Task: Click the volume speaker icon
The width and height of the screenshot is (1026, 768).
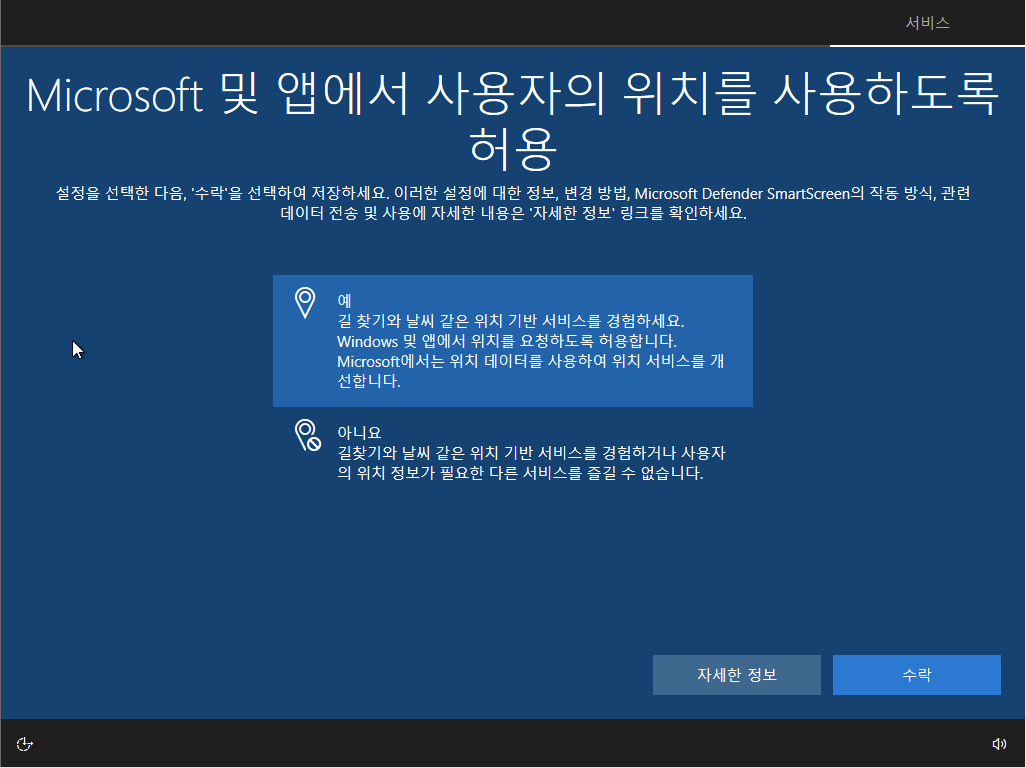Action: [x=999, y=744]
